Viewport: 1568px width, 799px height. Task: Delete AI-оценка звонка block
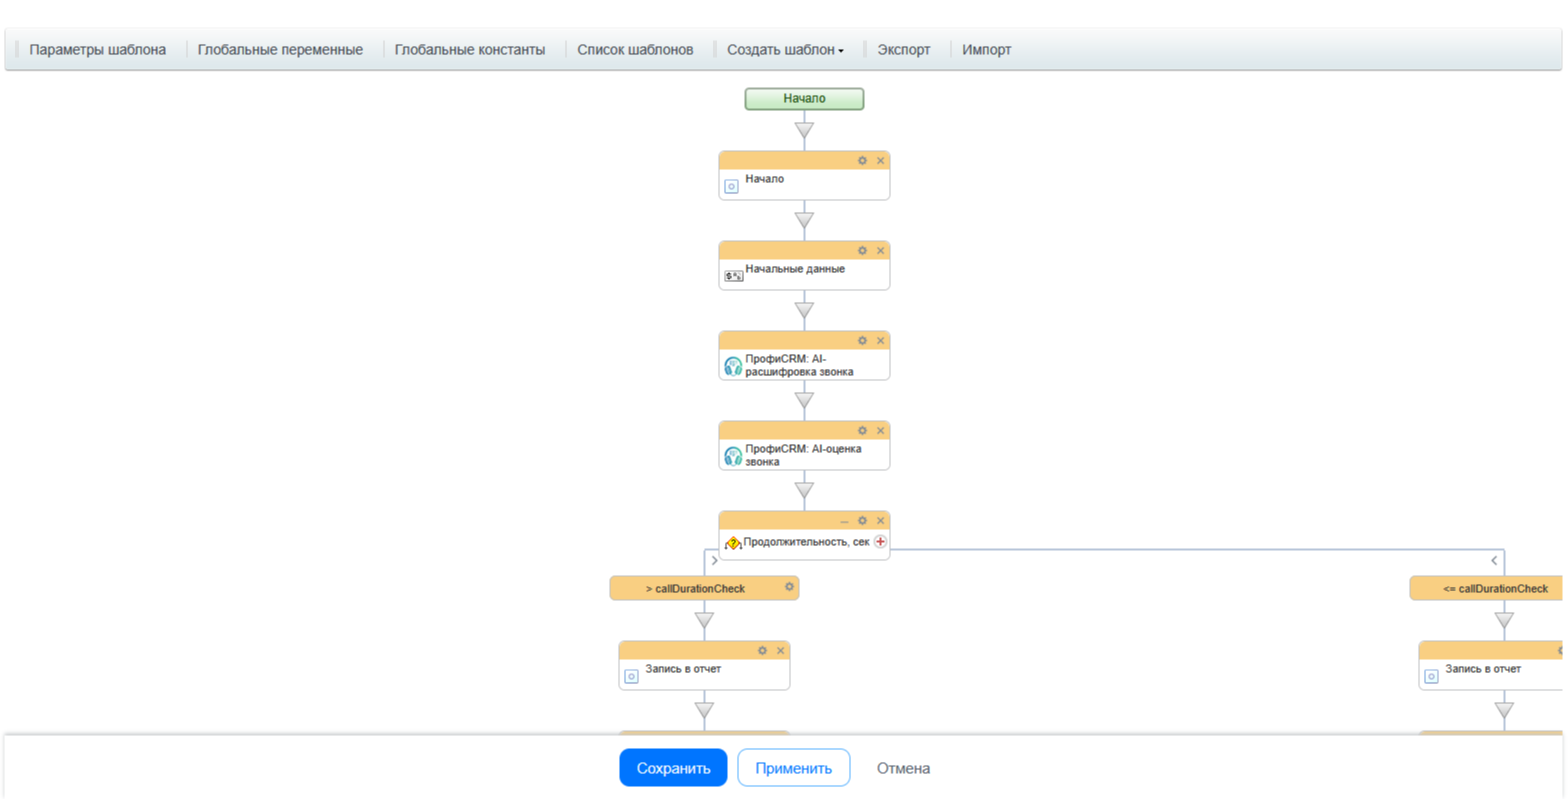tap(881, 430)
